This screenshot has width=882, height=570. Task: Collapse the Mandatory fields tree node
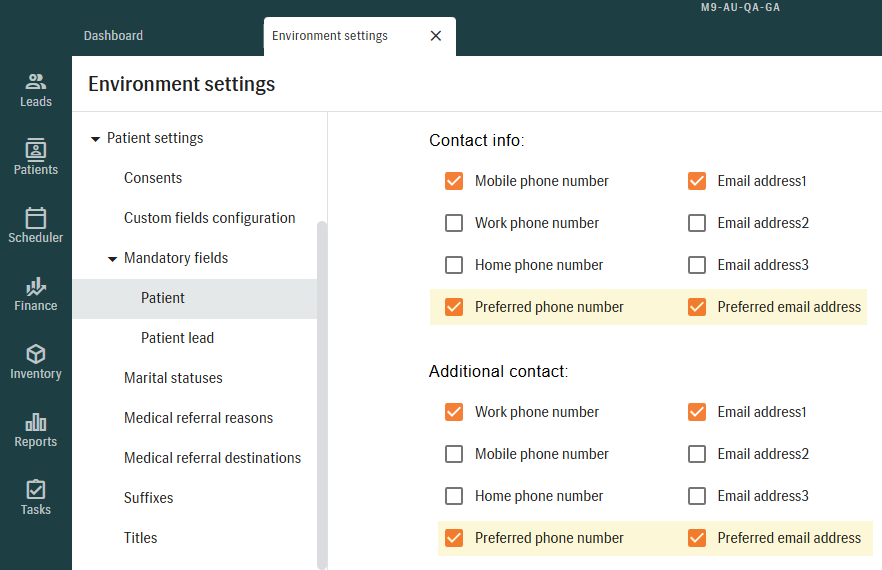pyautogui.click(x=113, y=259)
